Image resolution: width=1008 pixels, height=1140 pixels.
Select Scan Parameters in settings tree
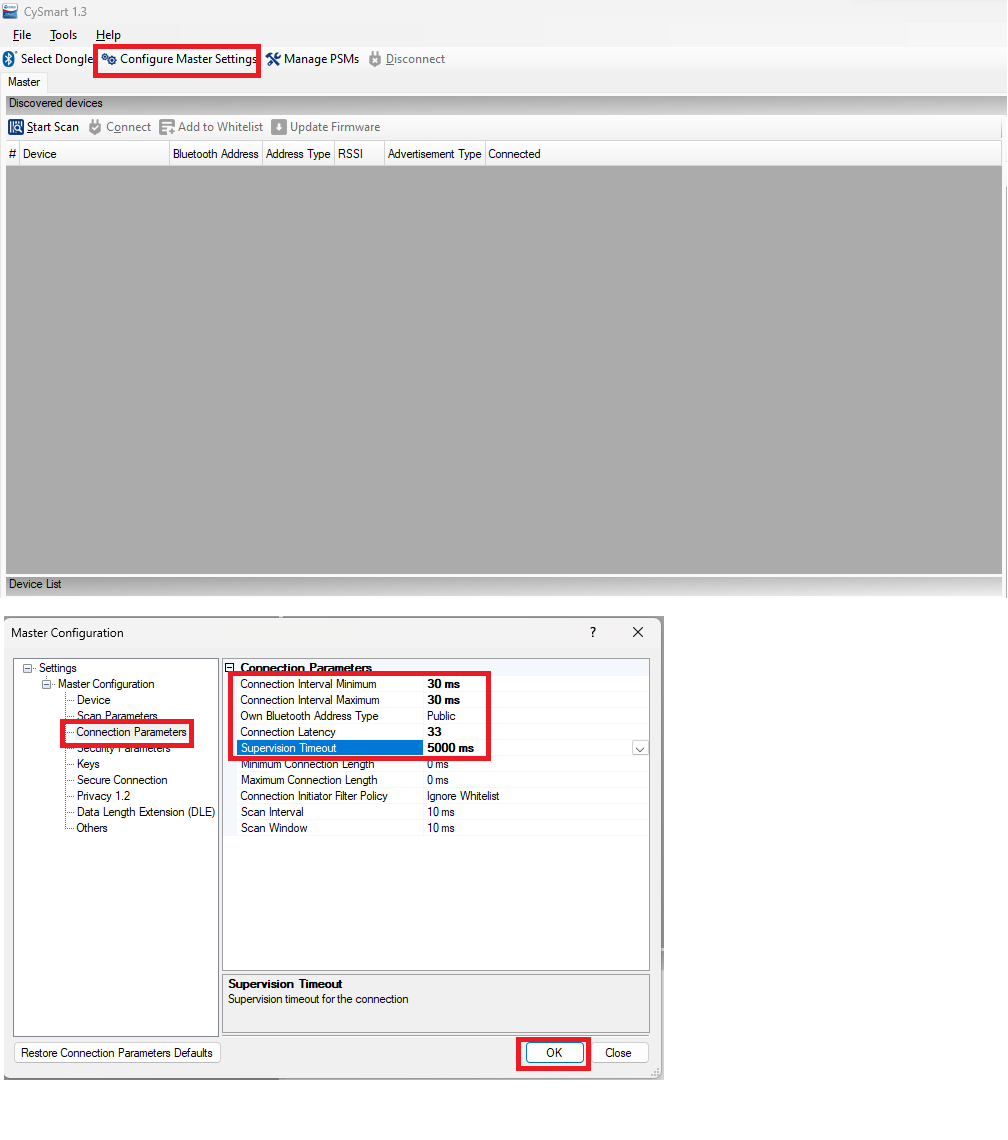pyautogui.click(x=117, y=716)
